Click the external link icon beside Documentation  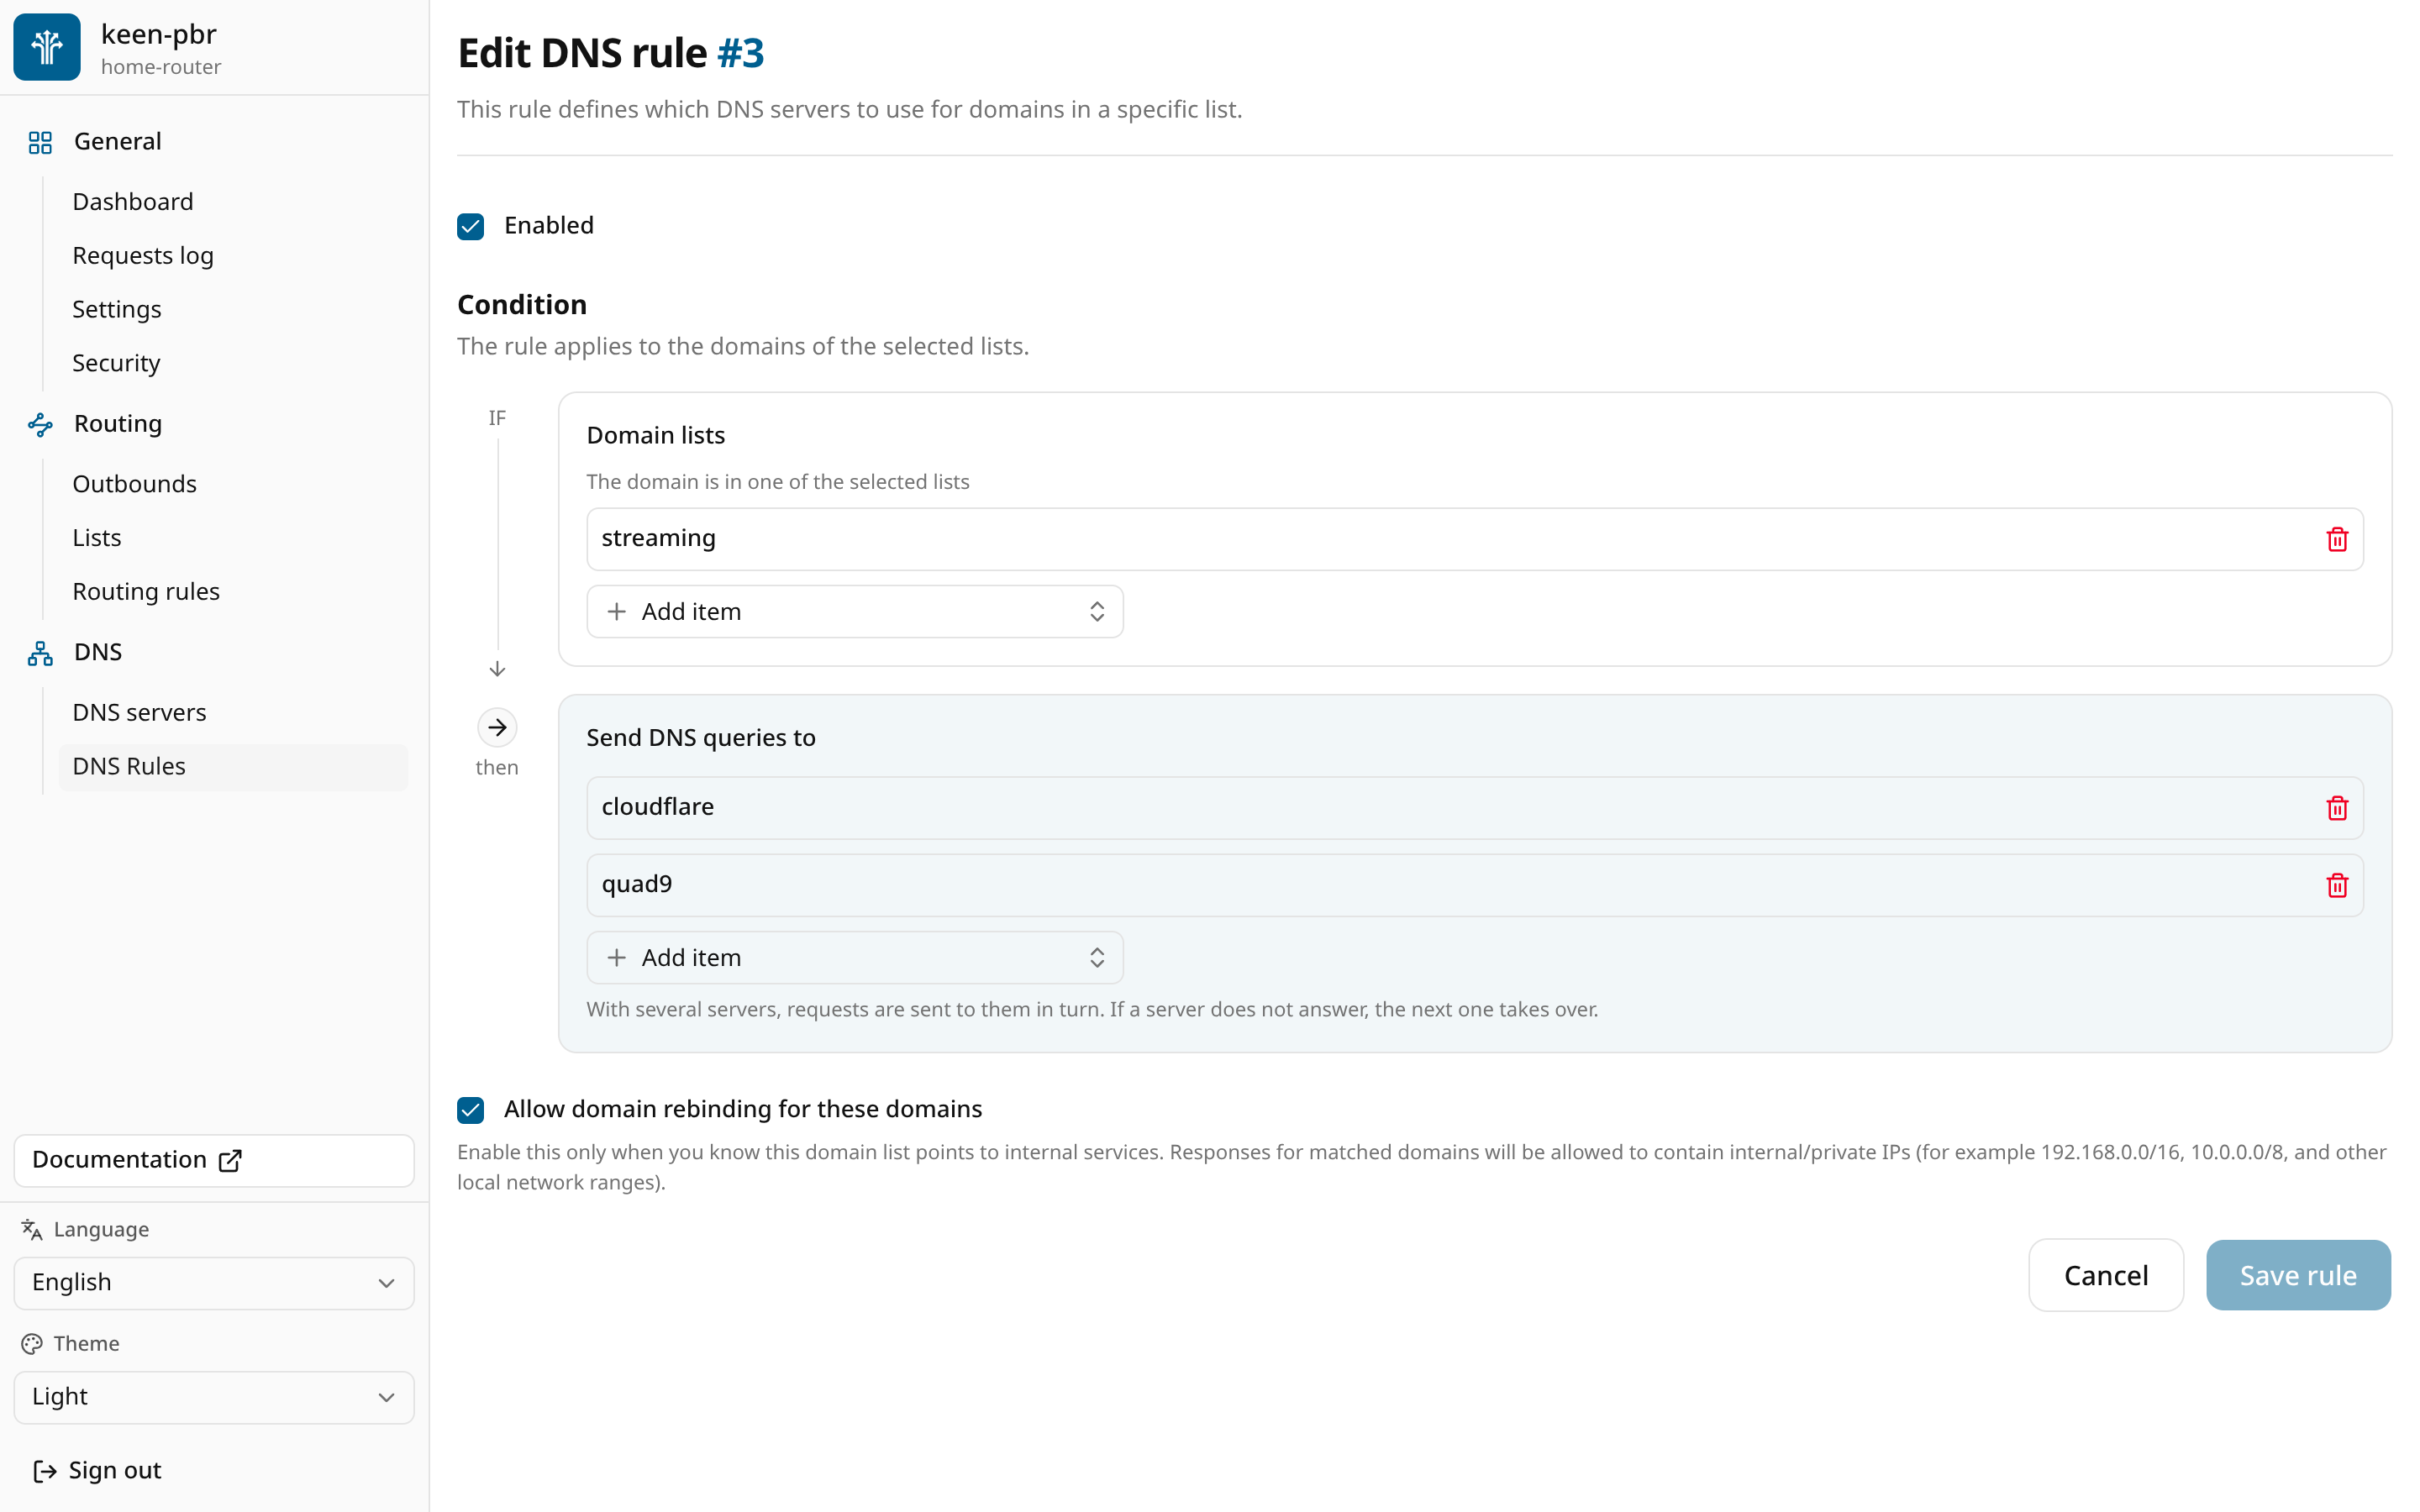[230, 1160]
